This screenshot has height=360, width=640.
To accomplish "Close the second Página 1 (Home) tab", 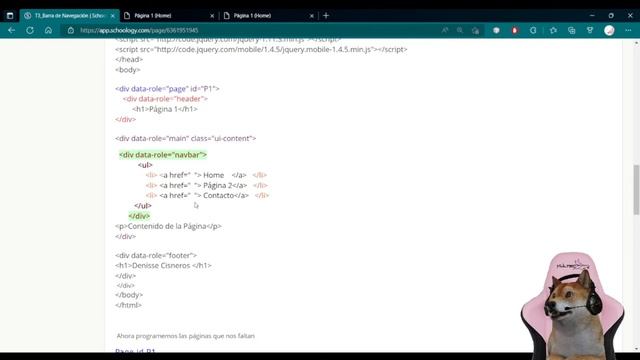I will (x=311, y=16).
